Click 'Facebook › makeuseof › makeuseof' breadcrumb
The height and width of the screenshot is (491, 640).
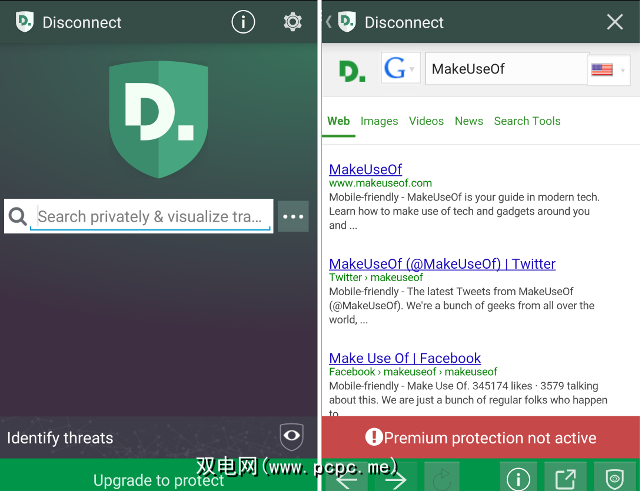[413, 372]
